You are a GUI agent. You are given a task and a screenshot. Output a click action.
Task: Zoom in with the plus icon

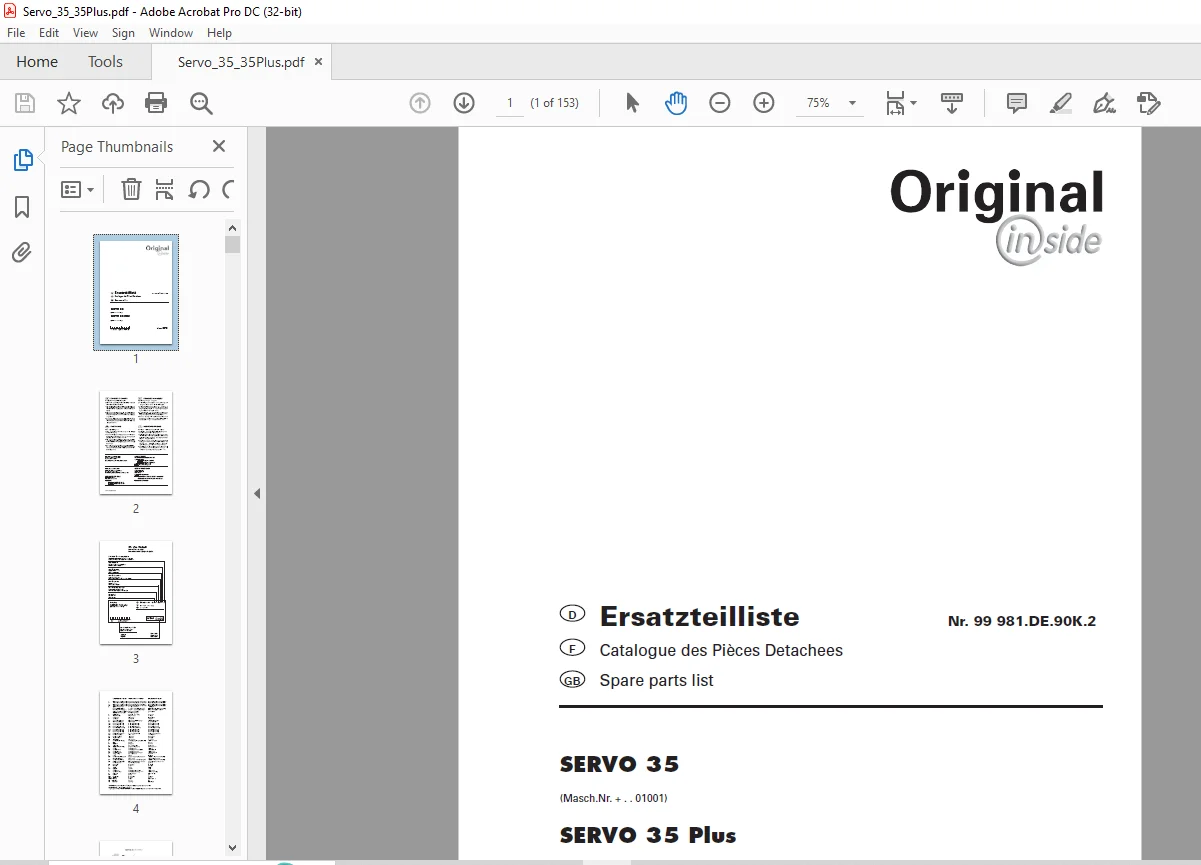coord(764,103)
